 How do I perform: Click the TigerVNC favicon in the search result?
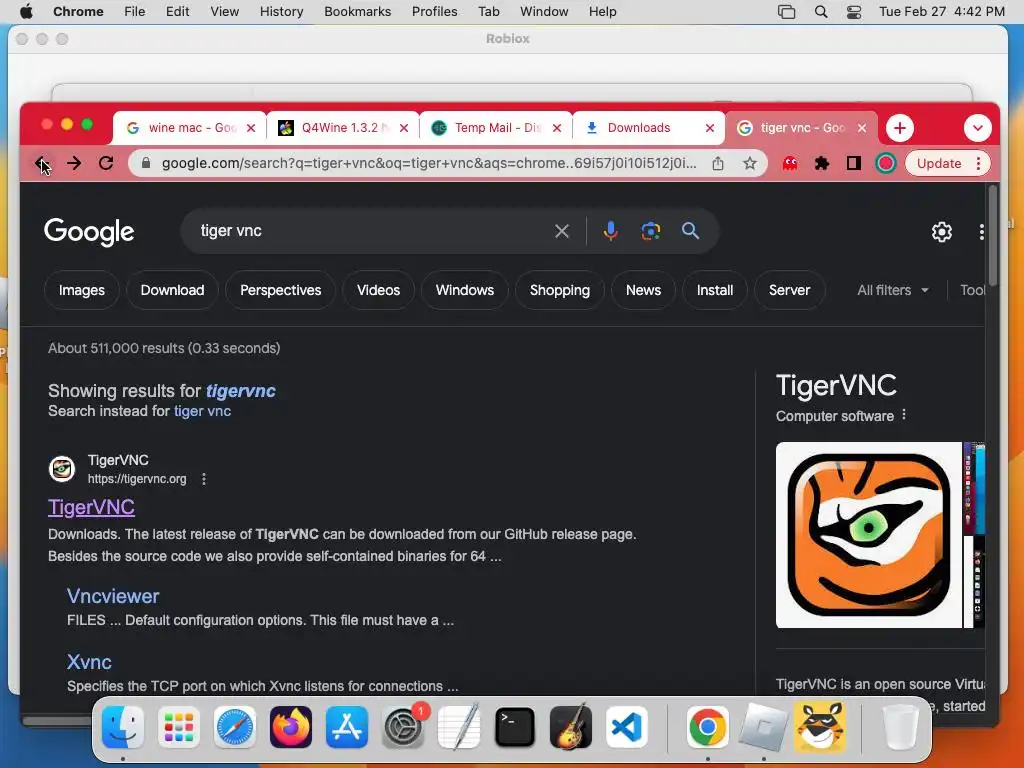62,469
